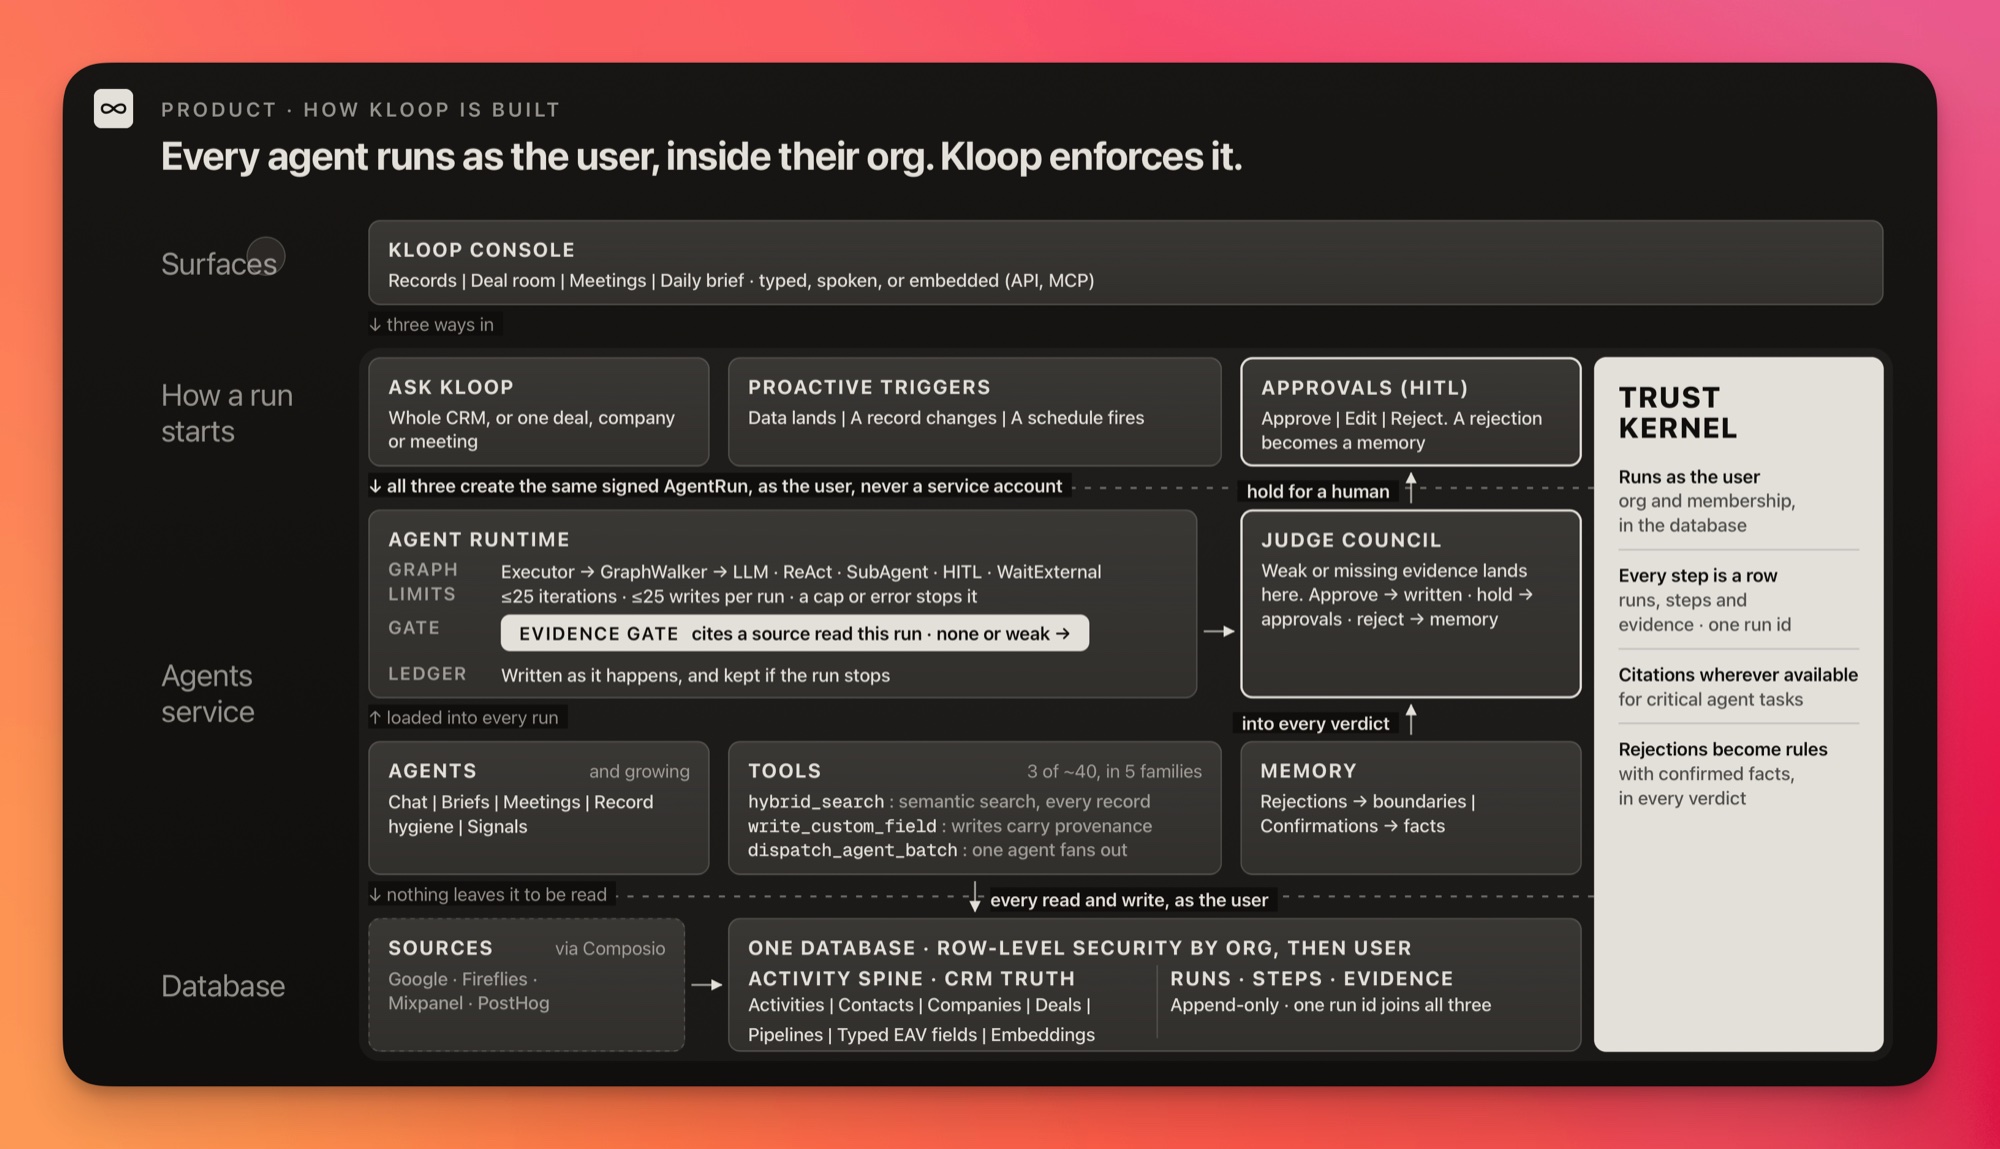The width and height of the screenshot is (2000, 1149).
Task: Click 'loaded into every run' caption
Action: coord(463,717)
